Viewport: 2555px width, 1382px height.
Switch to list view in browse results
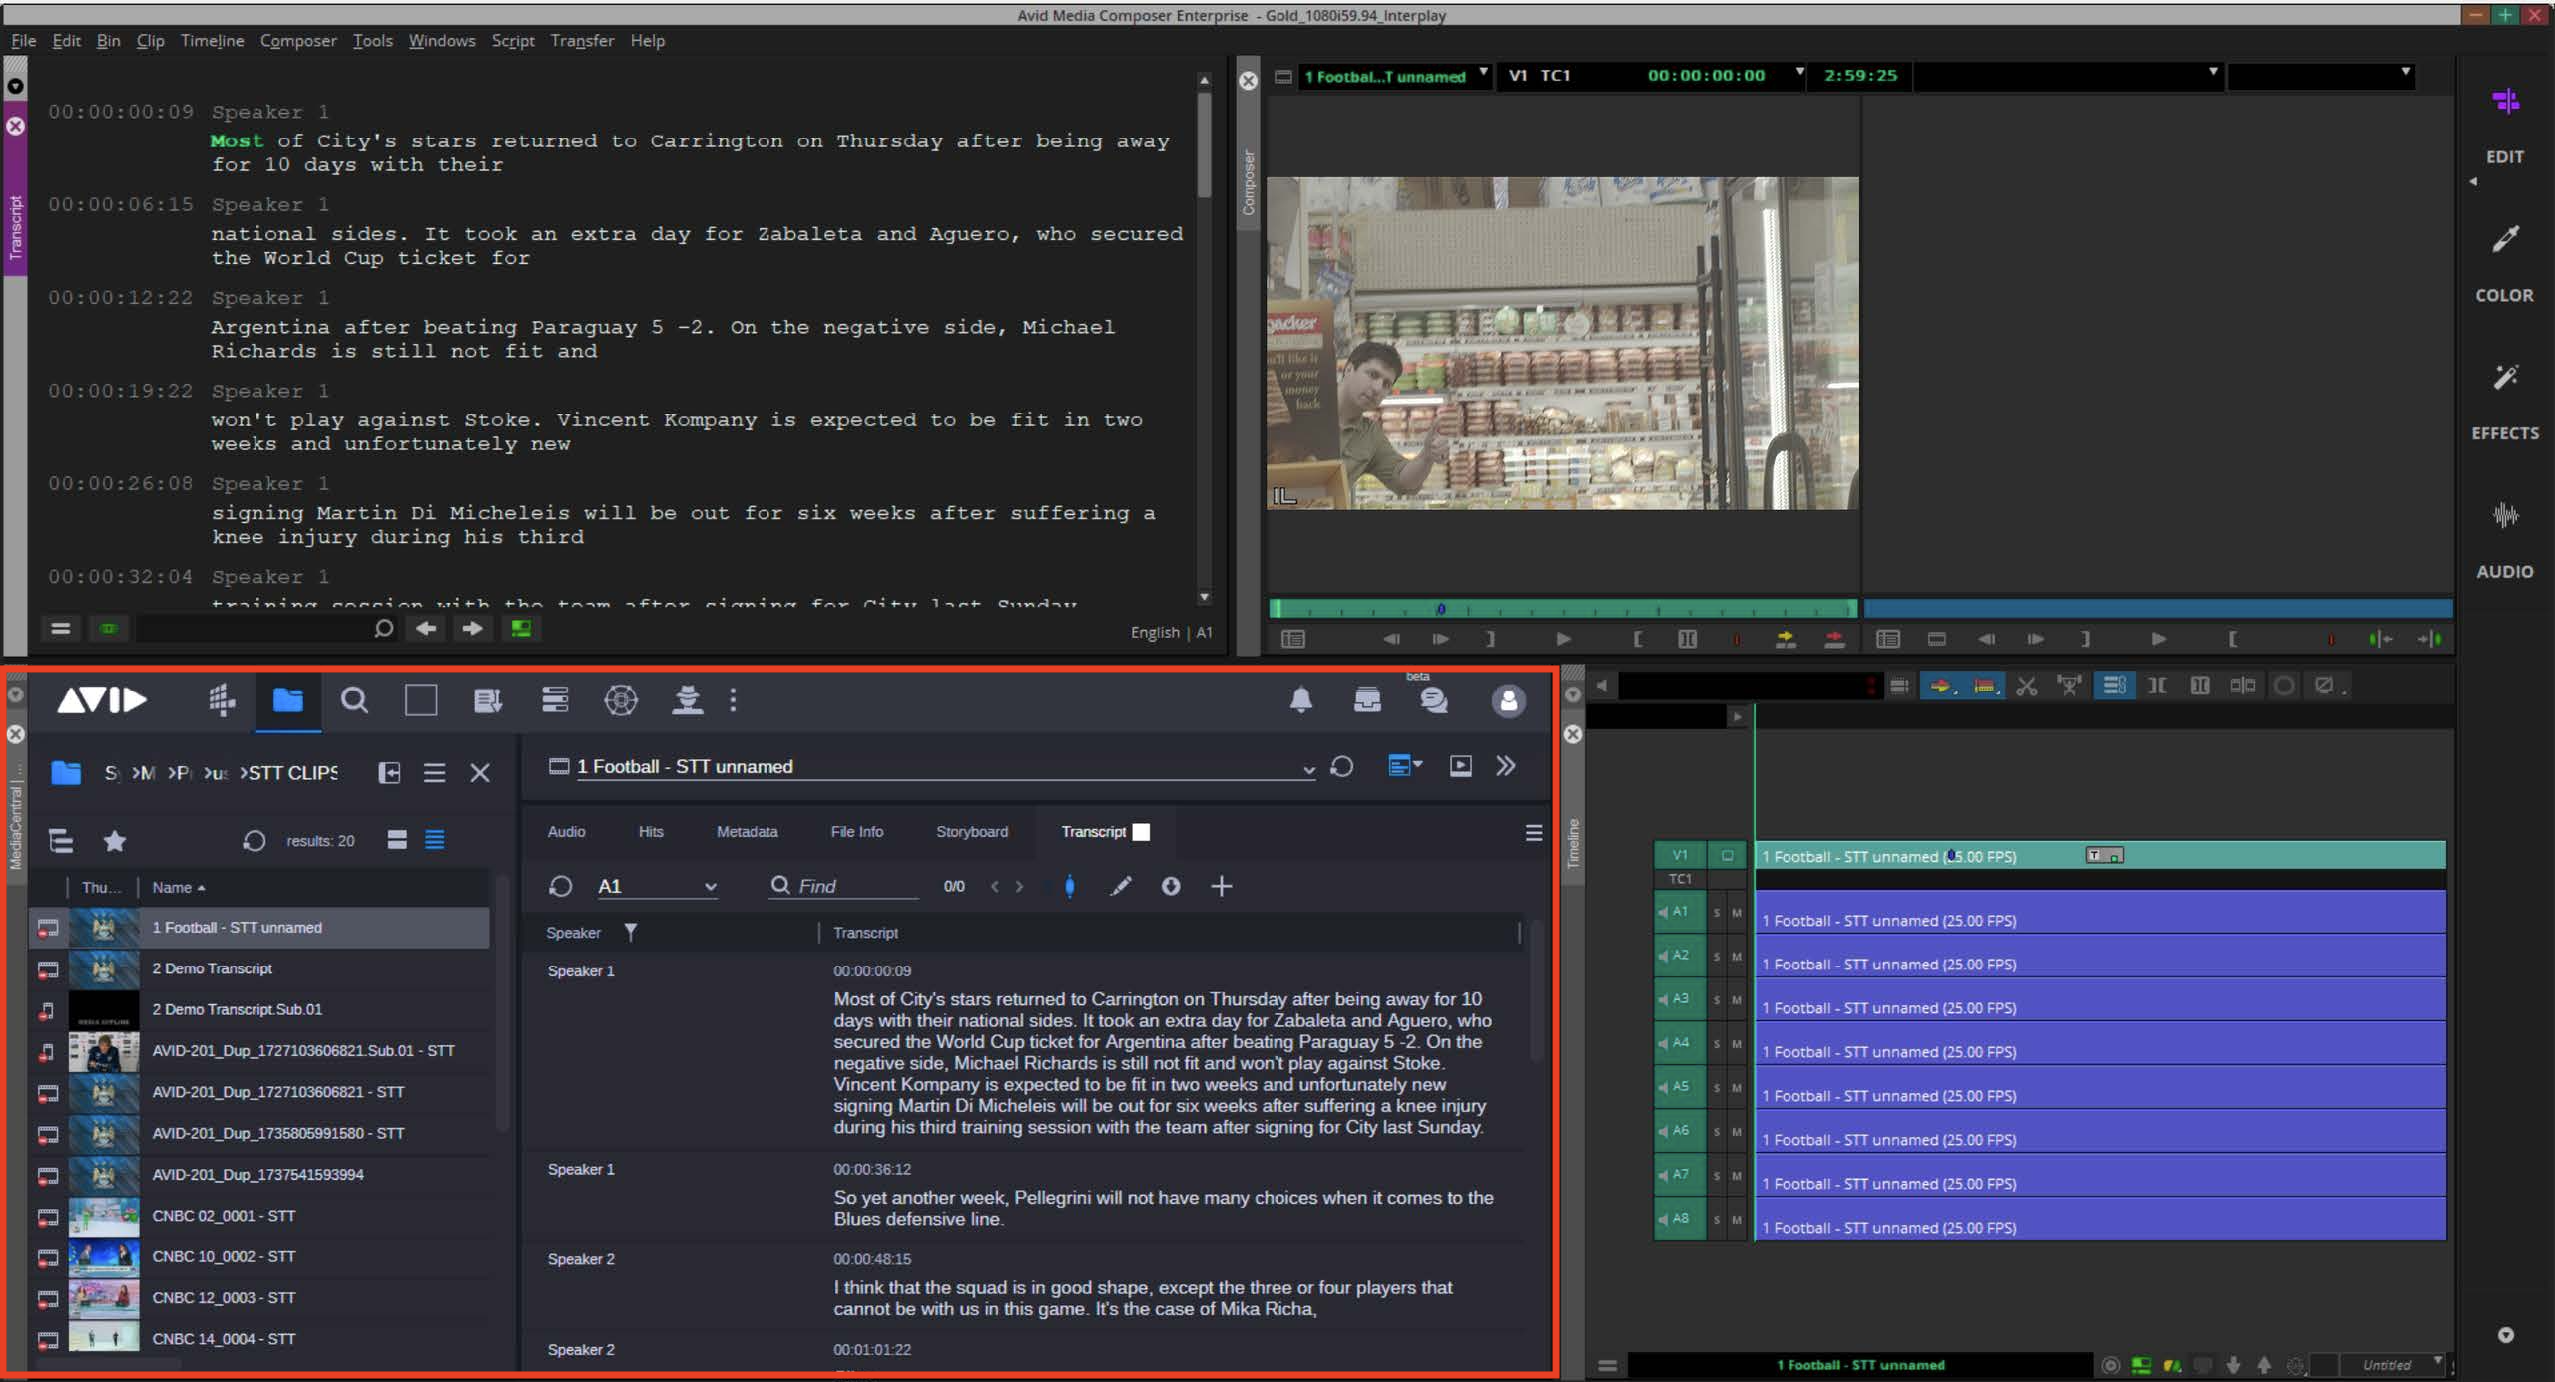434,840
